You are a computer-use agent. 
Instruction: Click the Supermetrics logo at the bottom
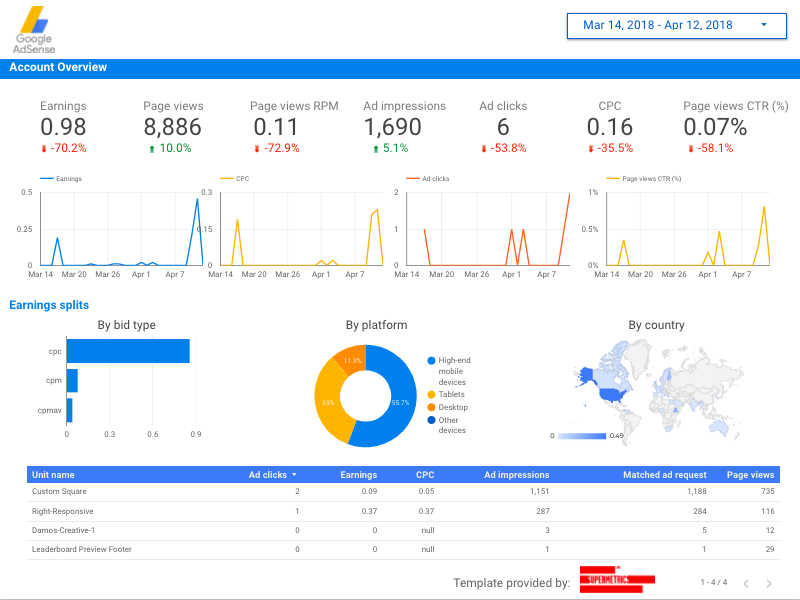[x=615, y=580]
